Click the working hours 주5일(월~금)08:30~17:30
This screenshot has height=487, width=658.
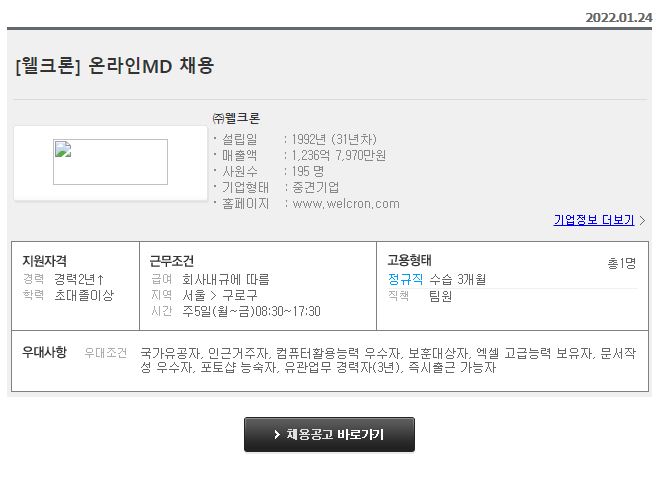251,311
